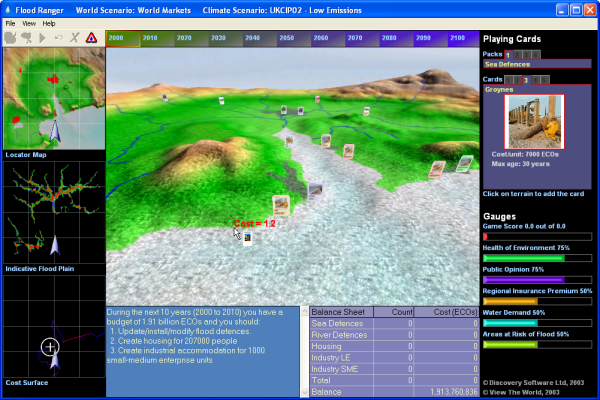Click the crosshair circle on Cost Surface

(x=50, y=347)
